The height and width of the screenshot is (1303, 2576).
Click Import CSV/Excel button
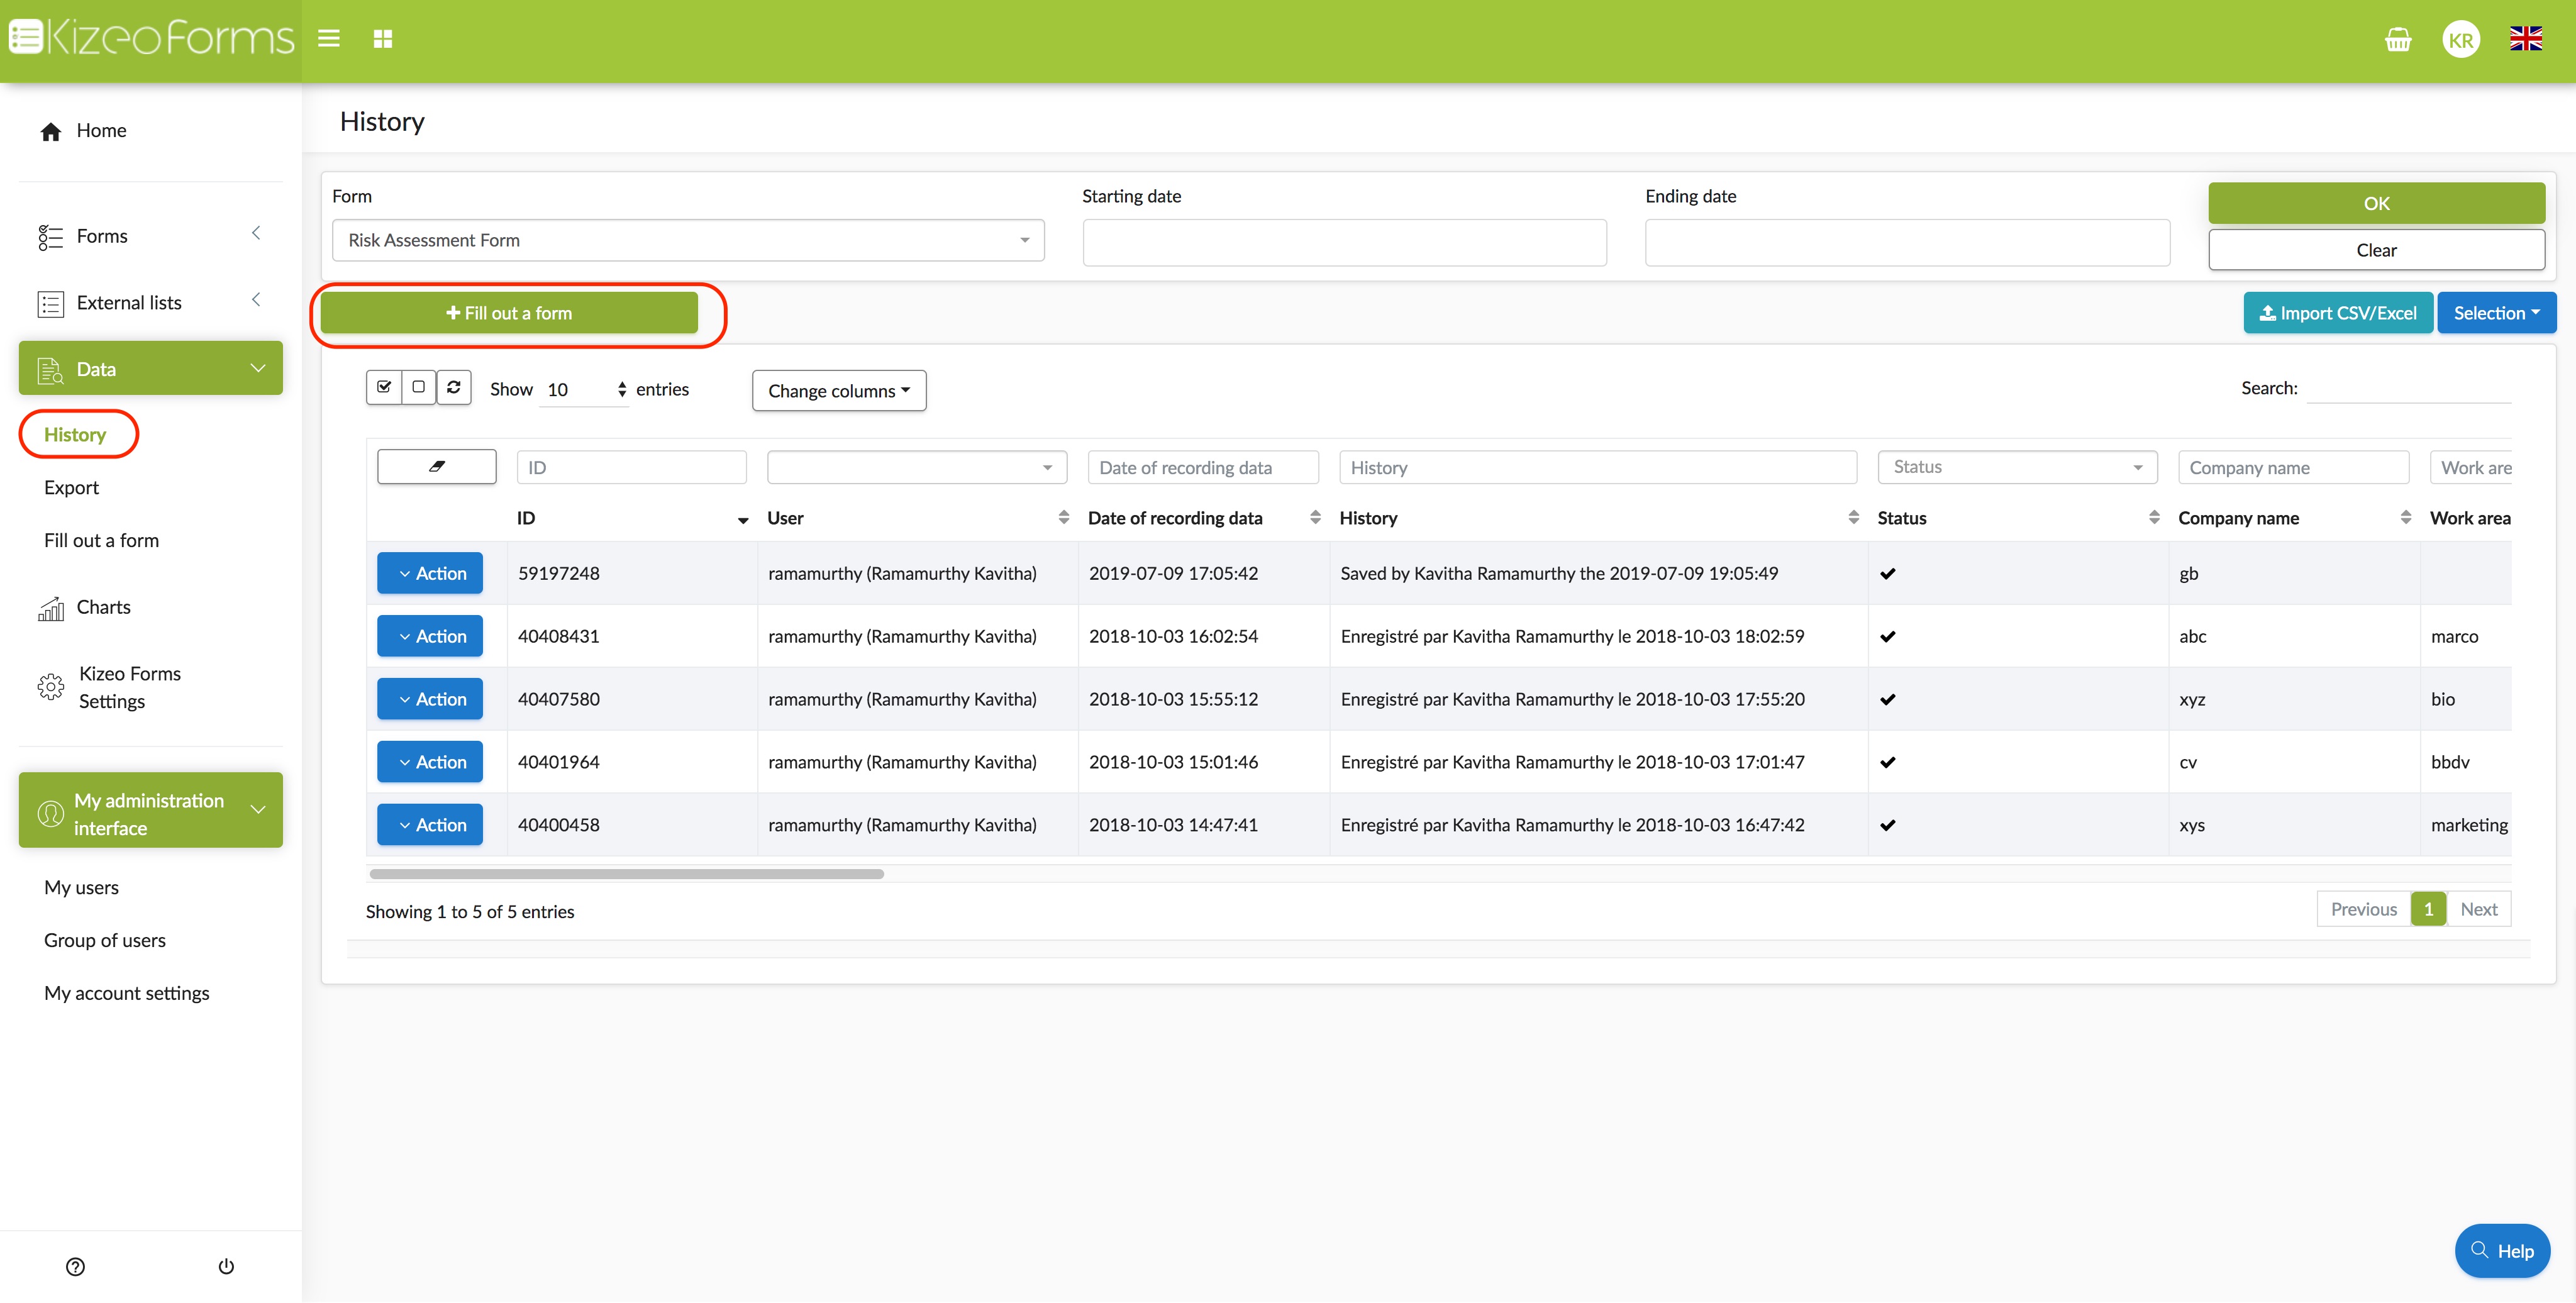(2338, 314)
